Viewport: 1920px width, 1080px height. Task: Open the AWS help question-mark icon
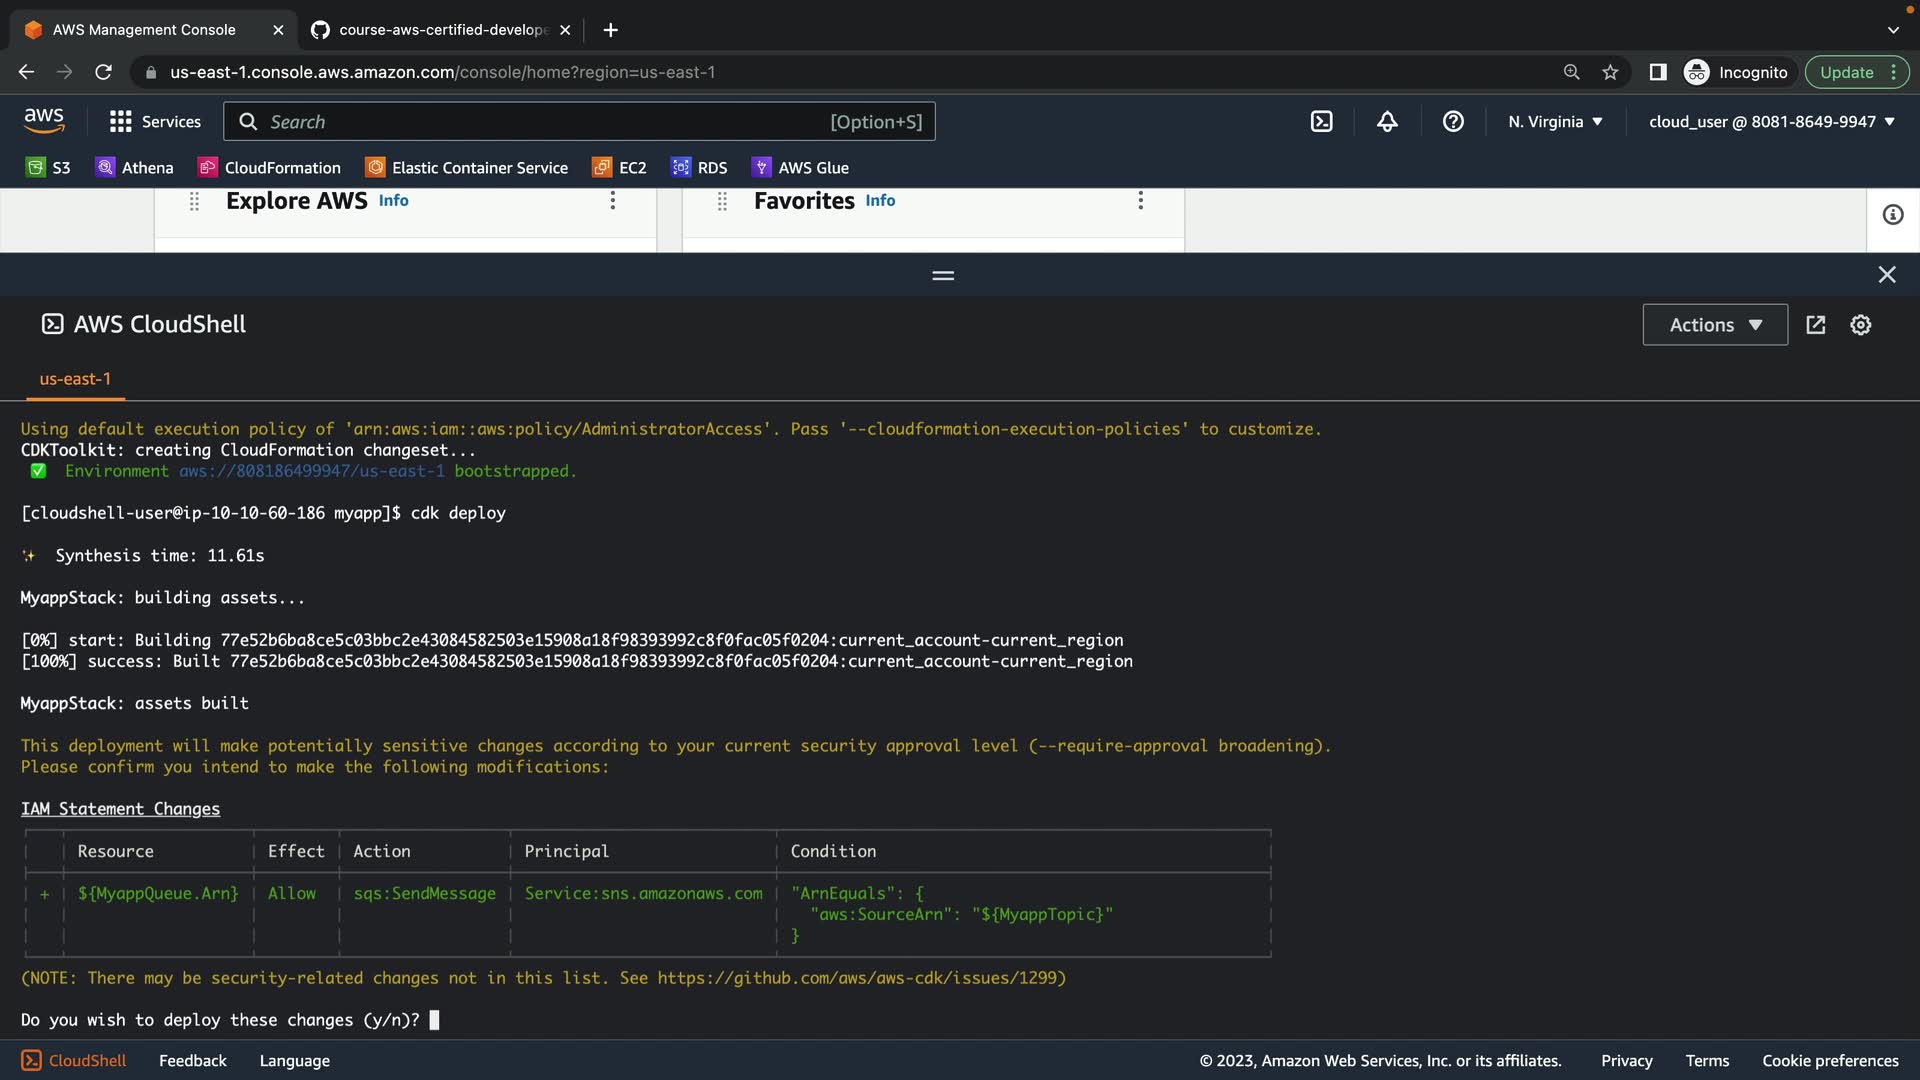click(x=1453, y=122)
